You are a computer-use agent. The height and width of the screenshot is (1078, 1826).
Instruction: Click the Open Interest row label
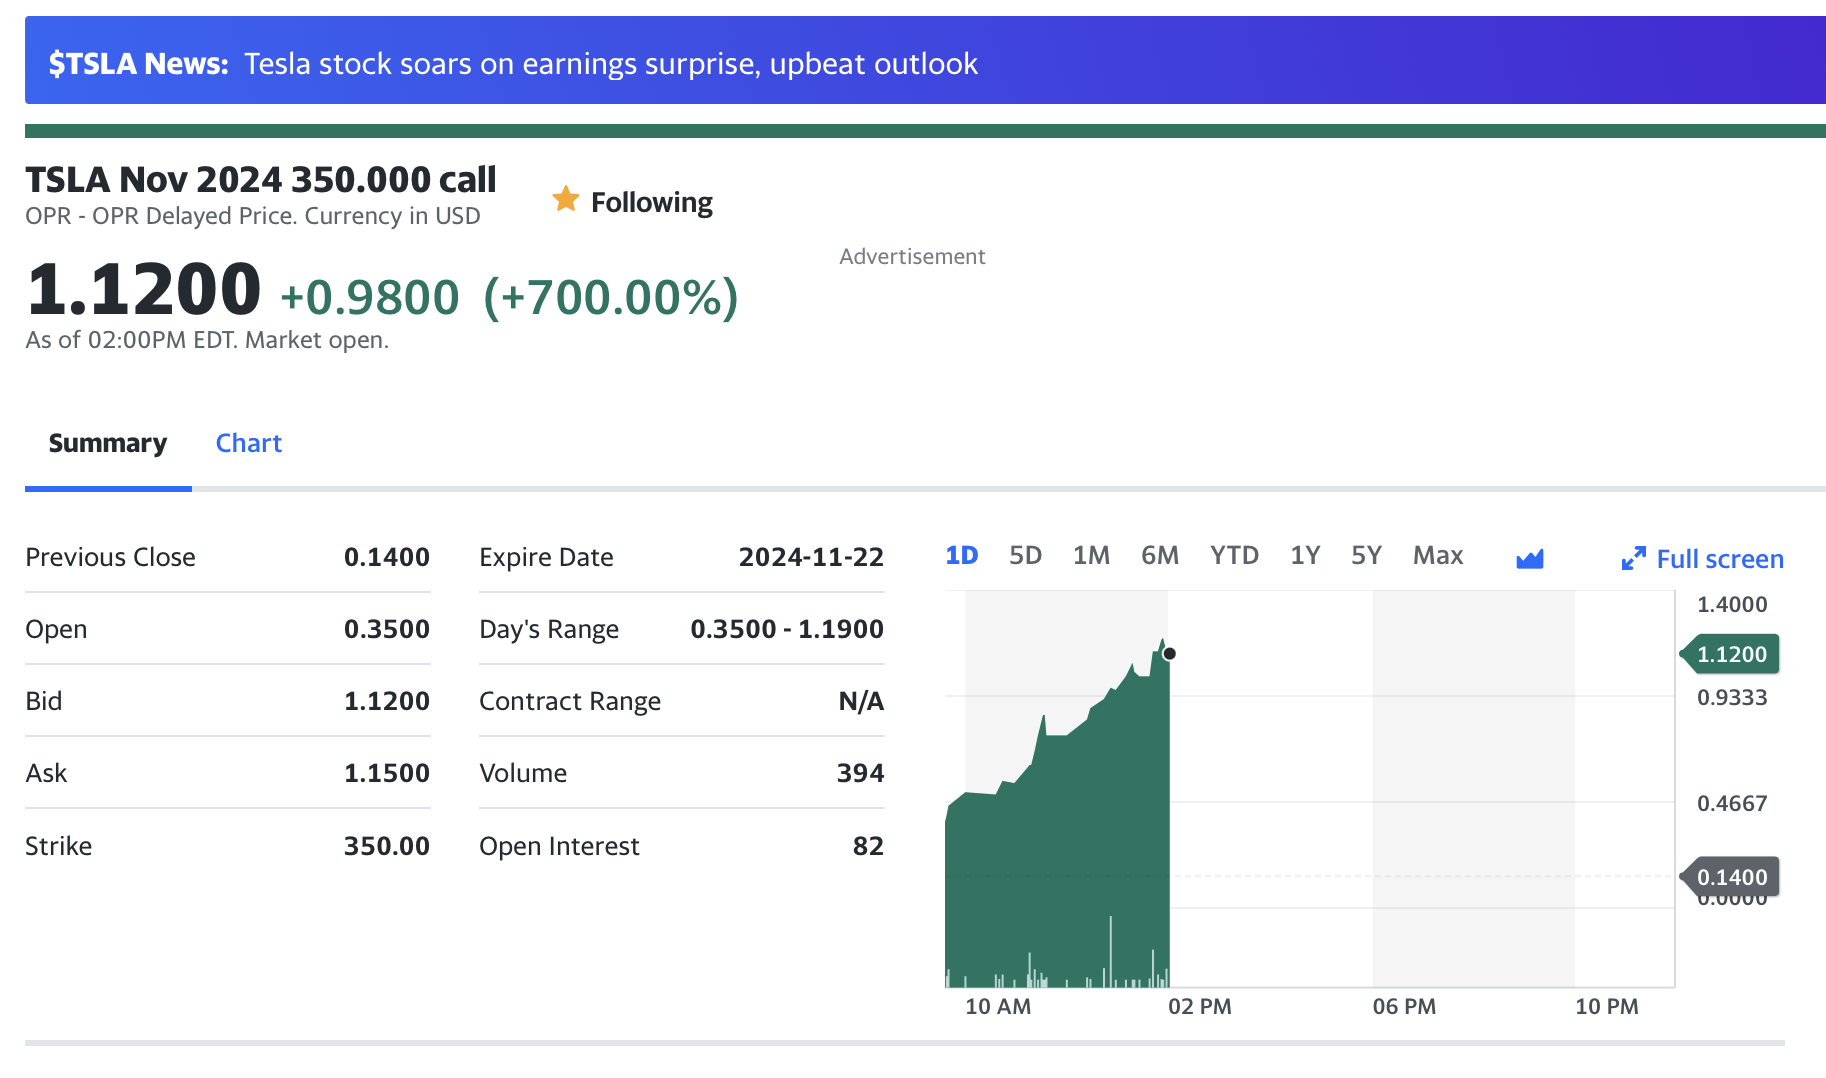(x=559, y=846)
